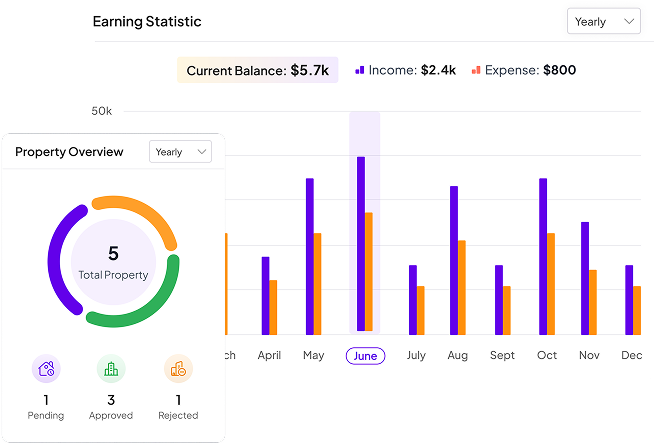Click the Aug purple income bar

point(454,260)
